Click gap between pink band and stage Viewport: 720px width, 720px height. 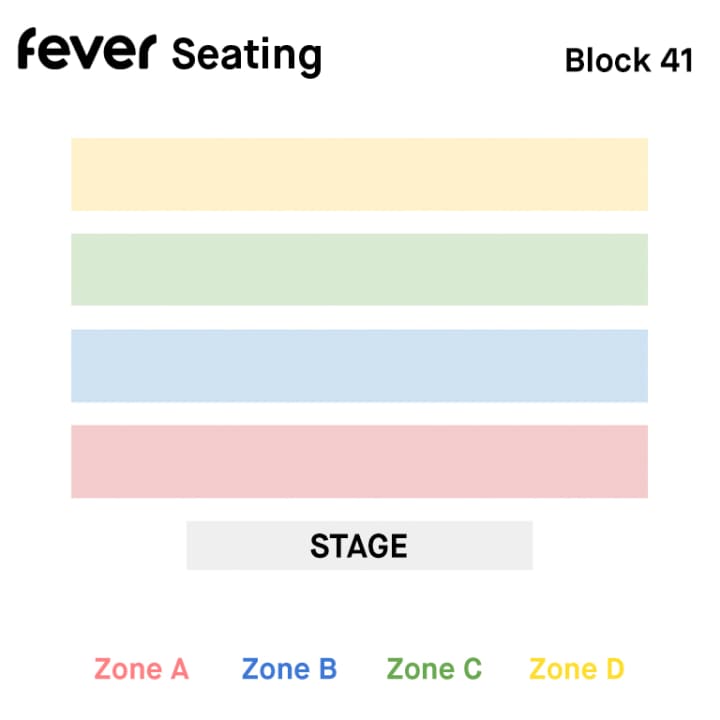click(x=360, y=509)
